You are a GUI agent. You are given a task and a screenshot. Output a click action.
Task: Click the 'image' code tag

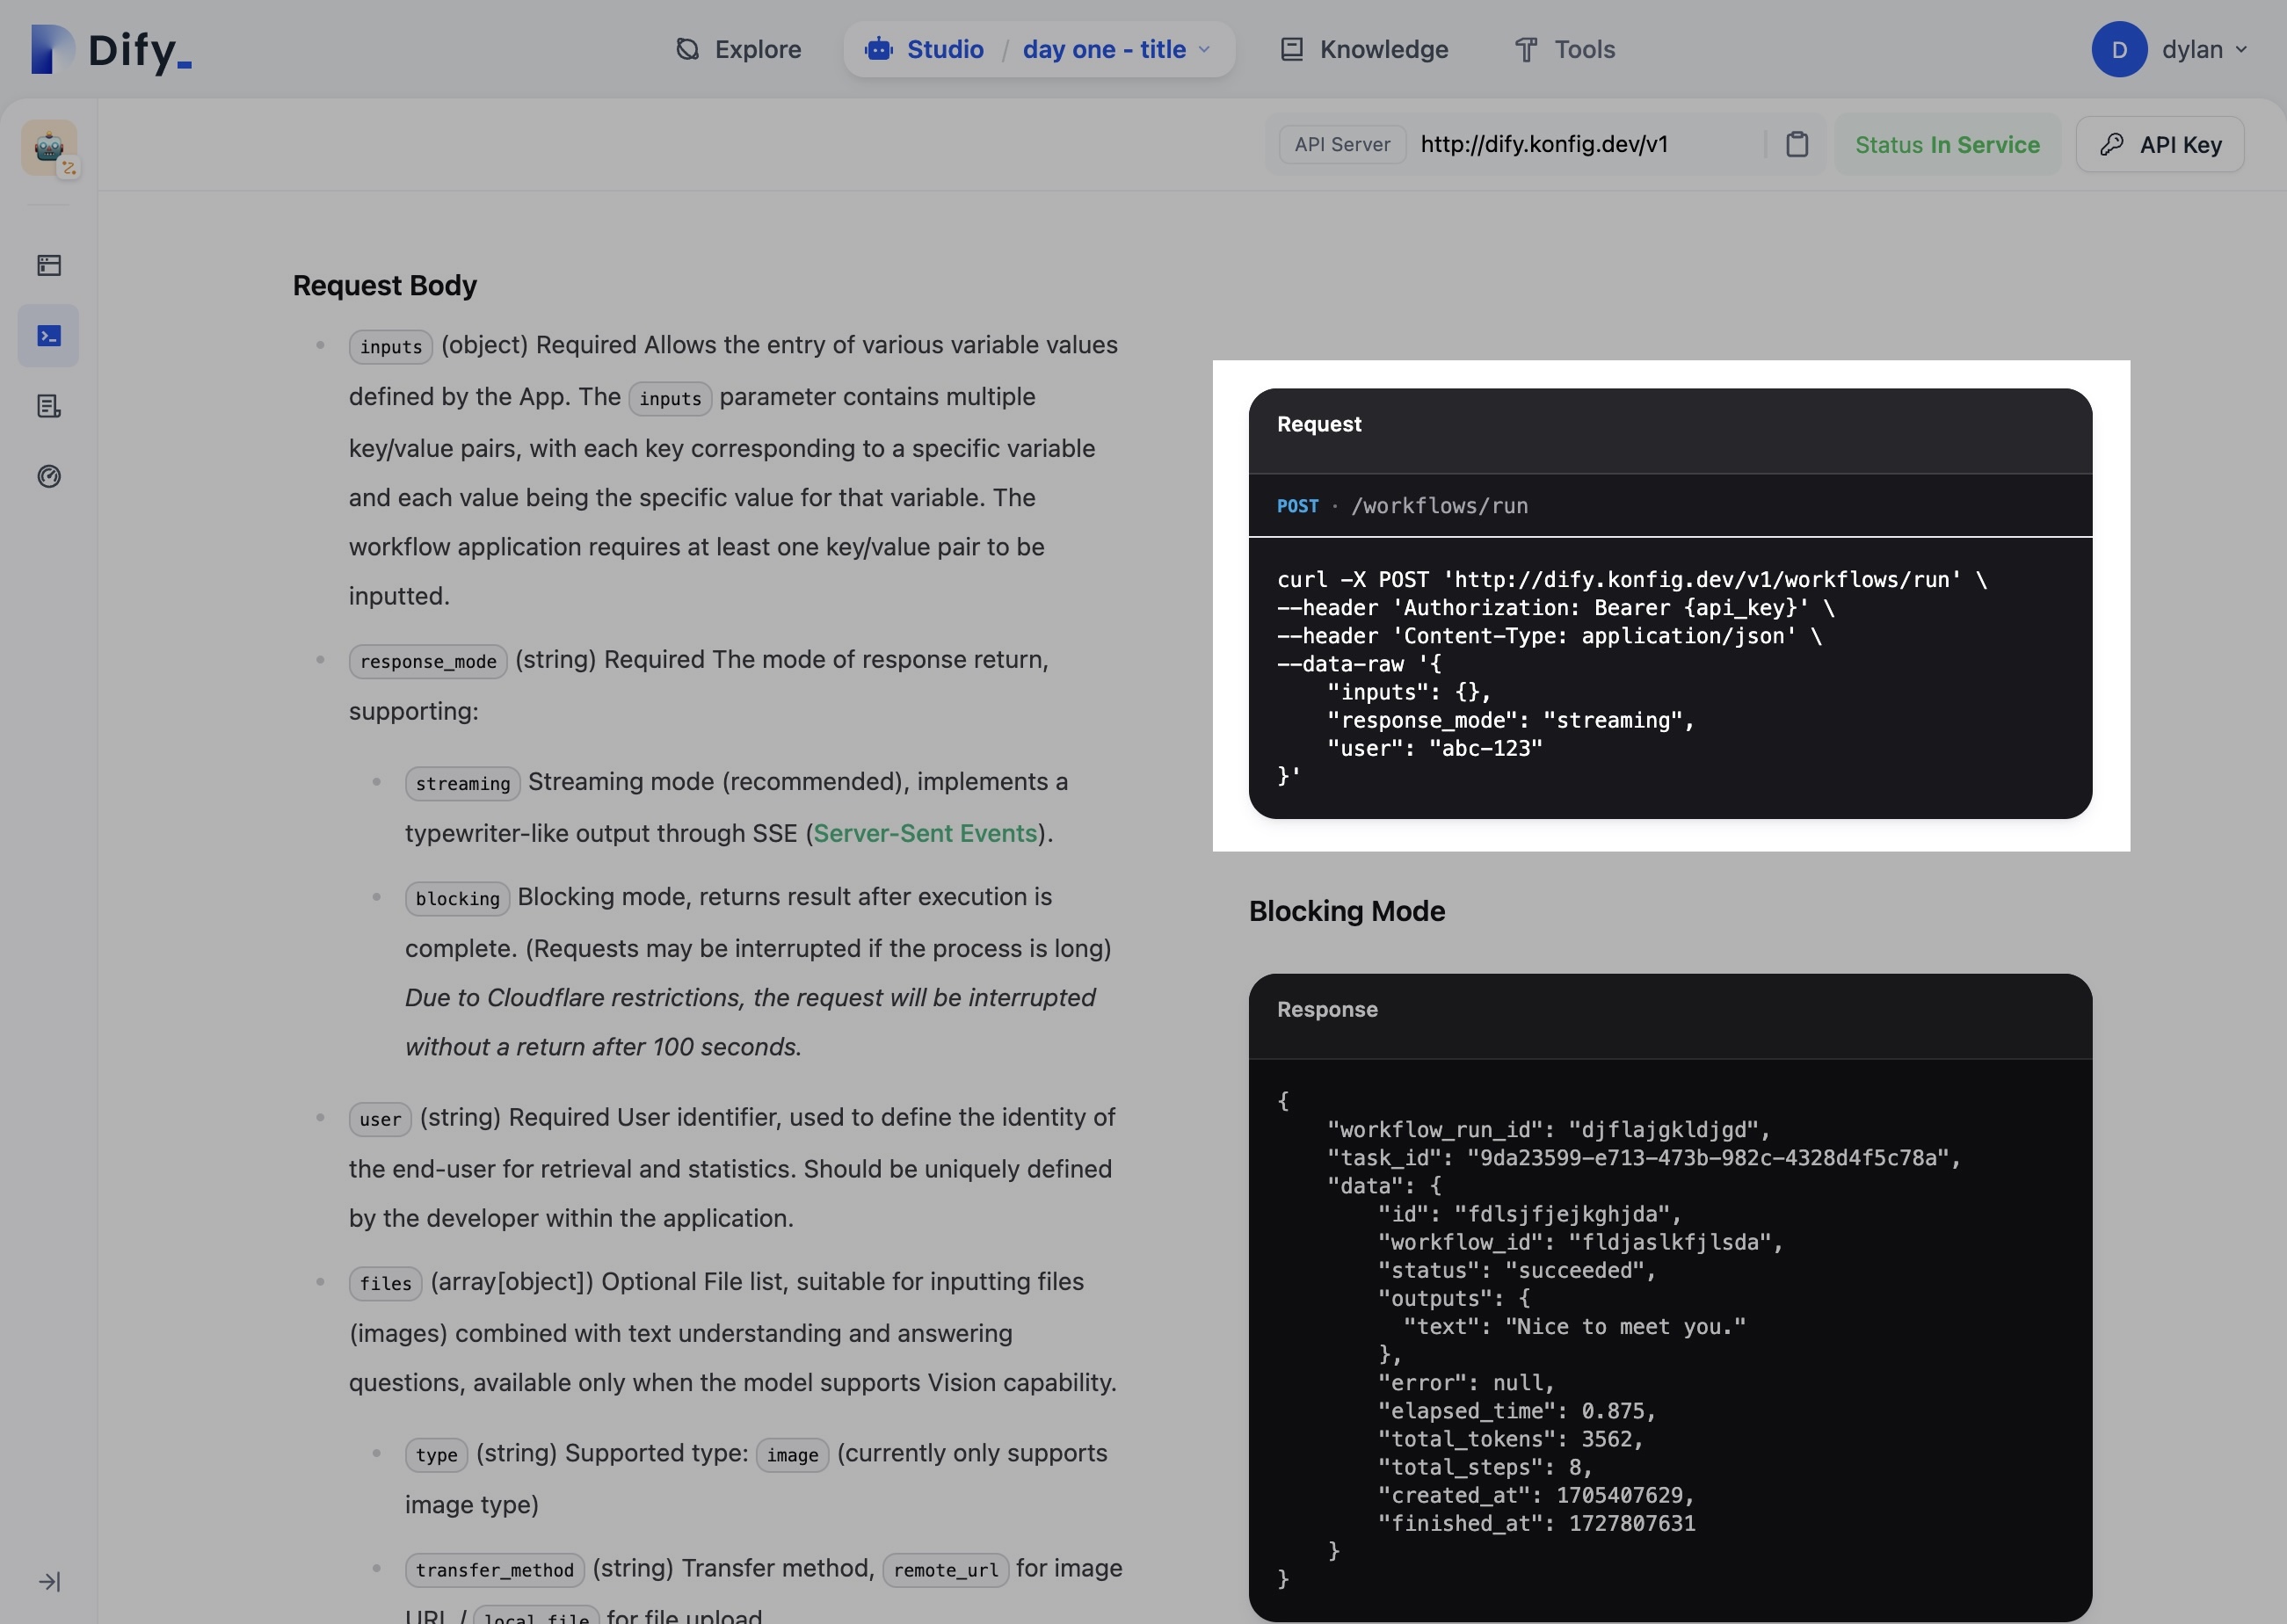pos(792,1455)
